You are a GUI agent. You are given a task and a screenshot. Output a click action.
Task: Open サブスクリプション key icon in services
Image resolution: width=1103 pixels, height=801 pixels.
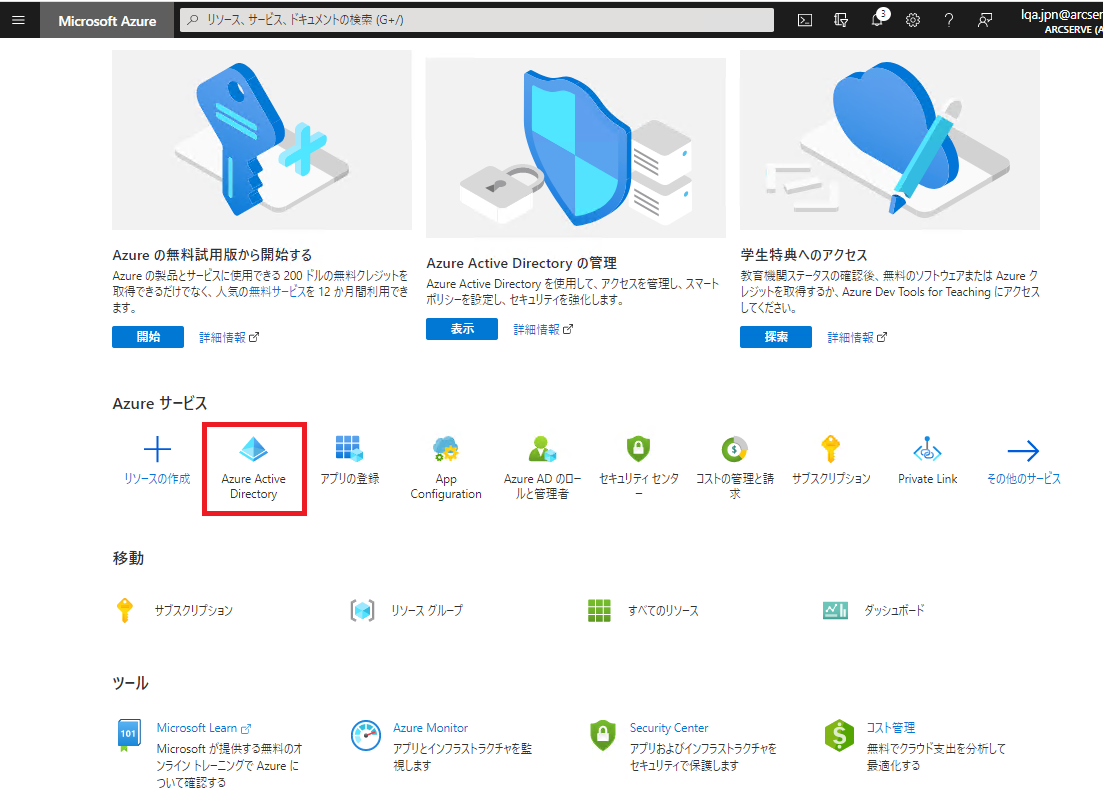[831, 449]
